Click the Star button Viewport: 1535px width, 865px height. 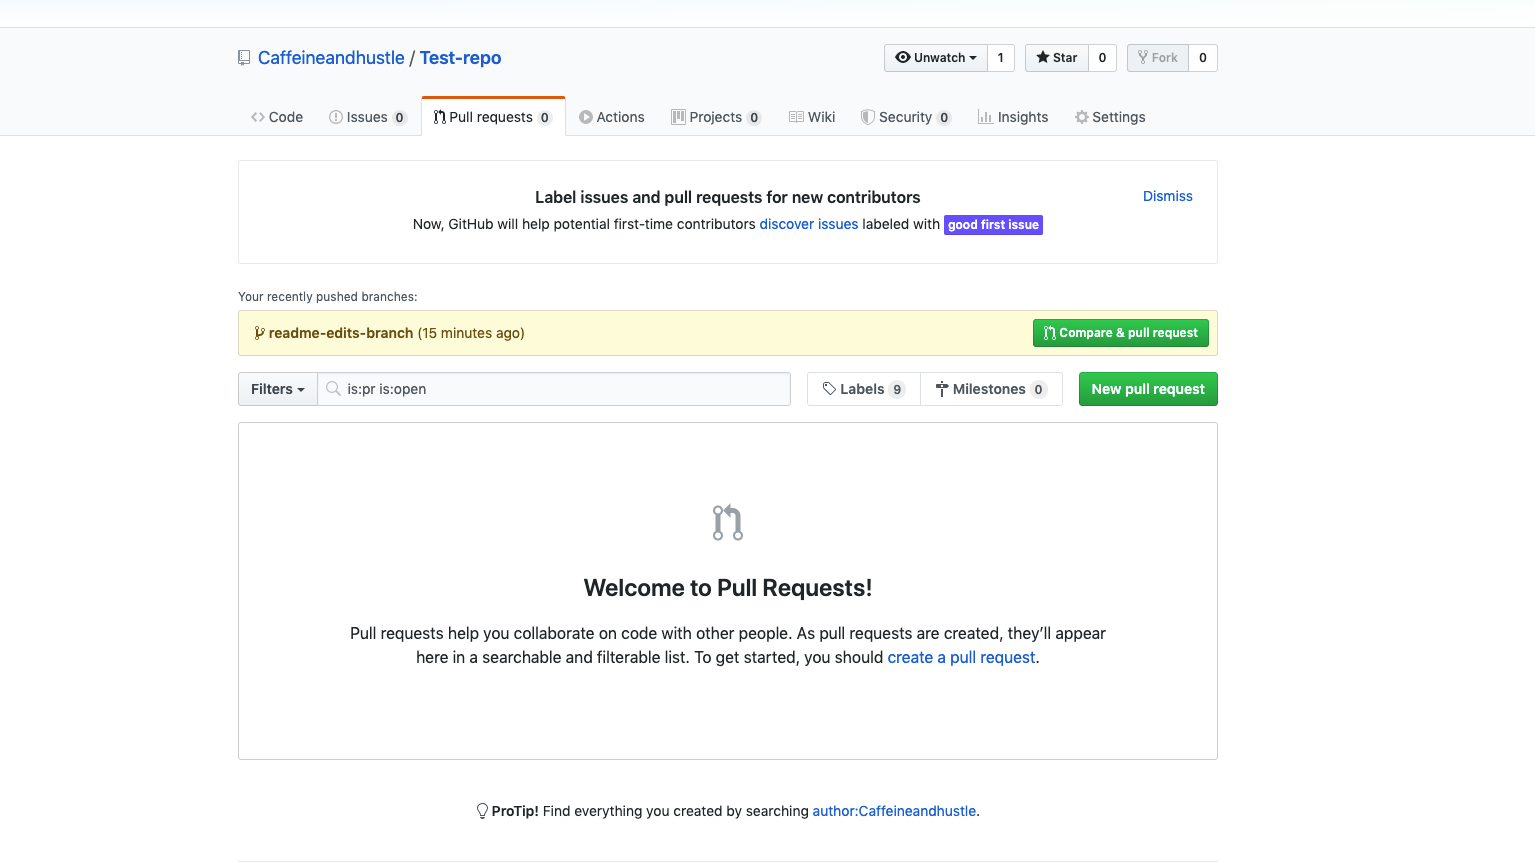[x=1057, y=58]
